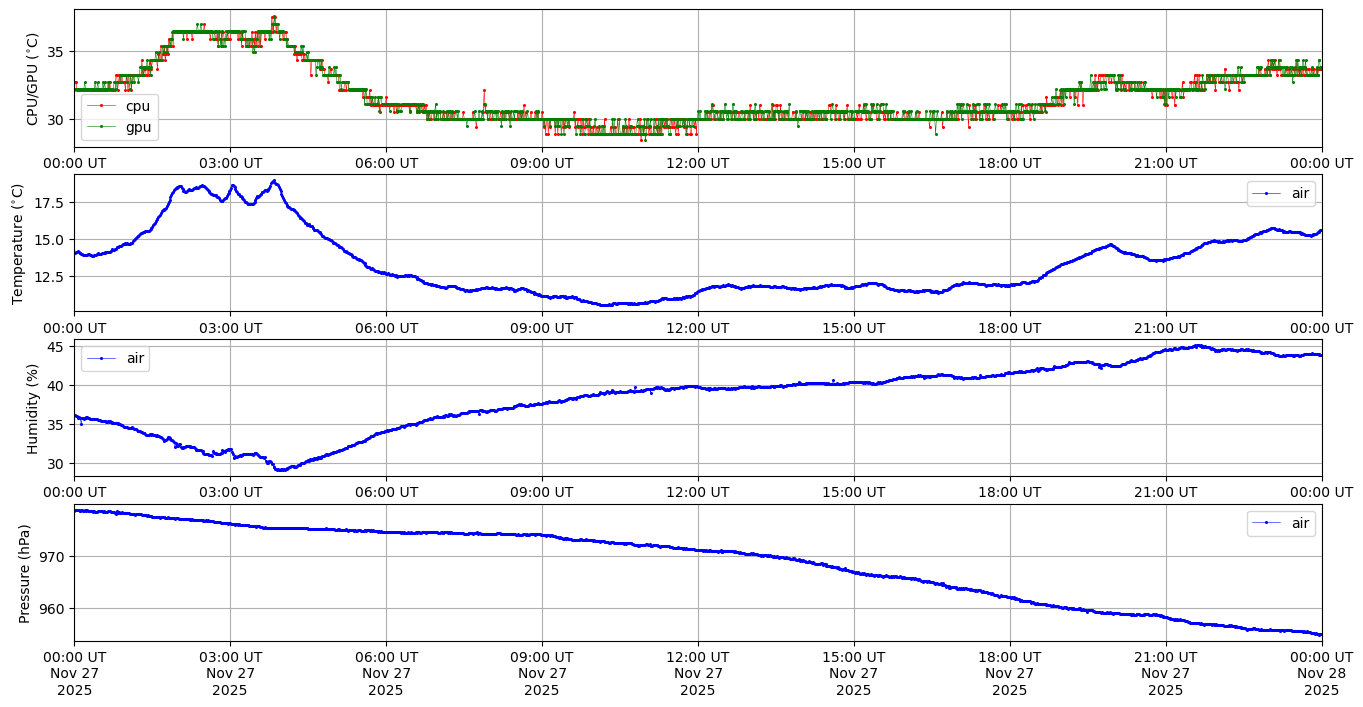This screenshot has width=1363, height=707.
Task: Click the red cpu legend line marker
Action: 102,106
